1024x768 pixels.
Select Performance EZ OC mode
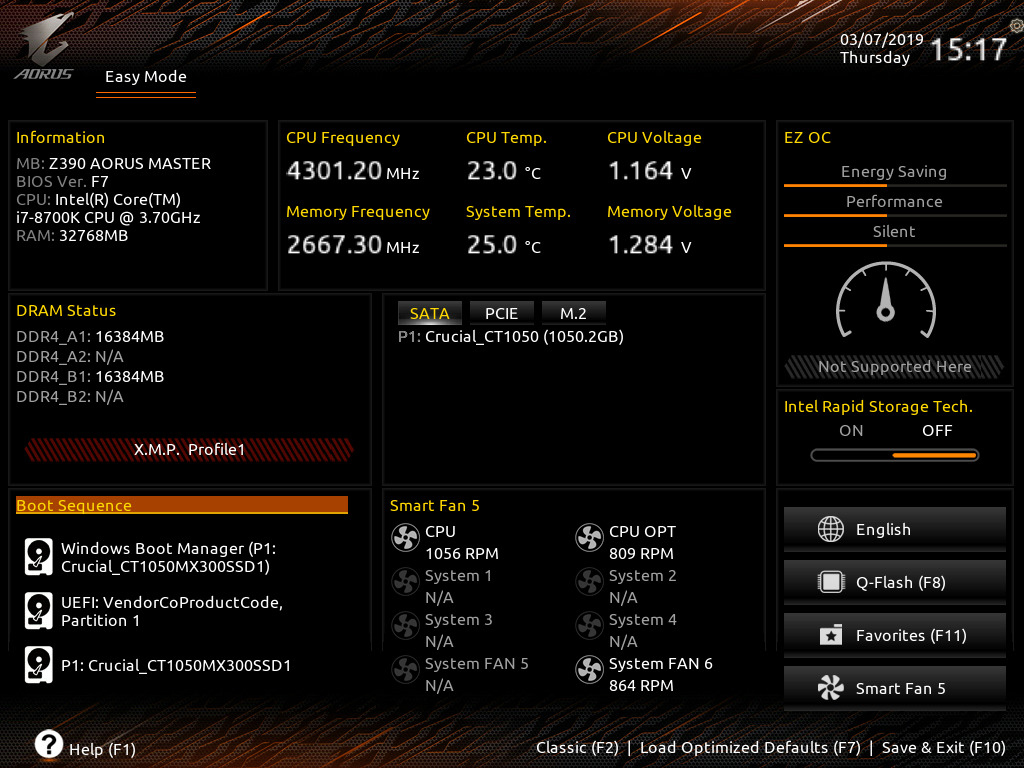click(894, 202)
